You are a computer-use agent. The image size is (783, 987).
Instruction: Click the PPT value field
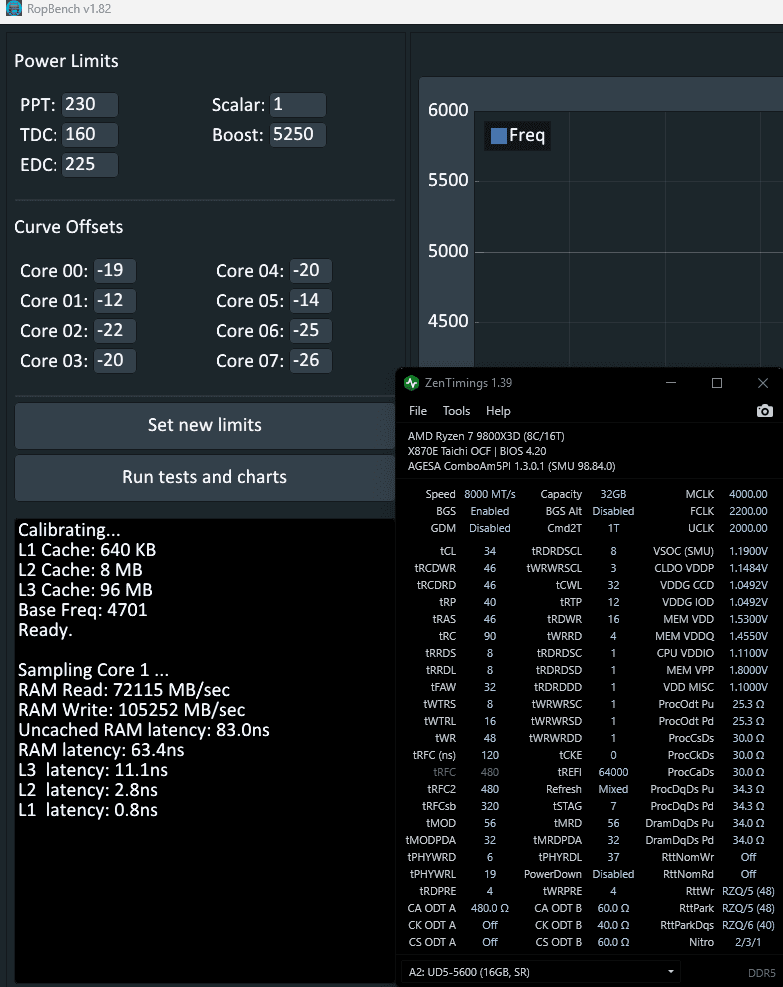(89, 104)
